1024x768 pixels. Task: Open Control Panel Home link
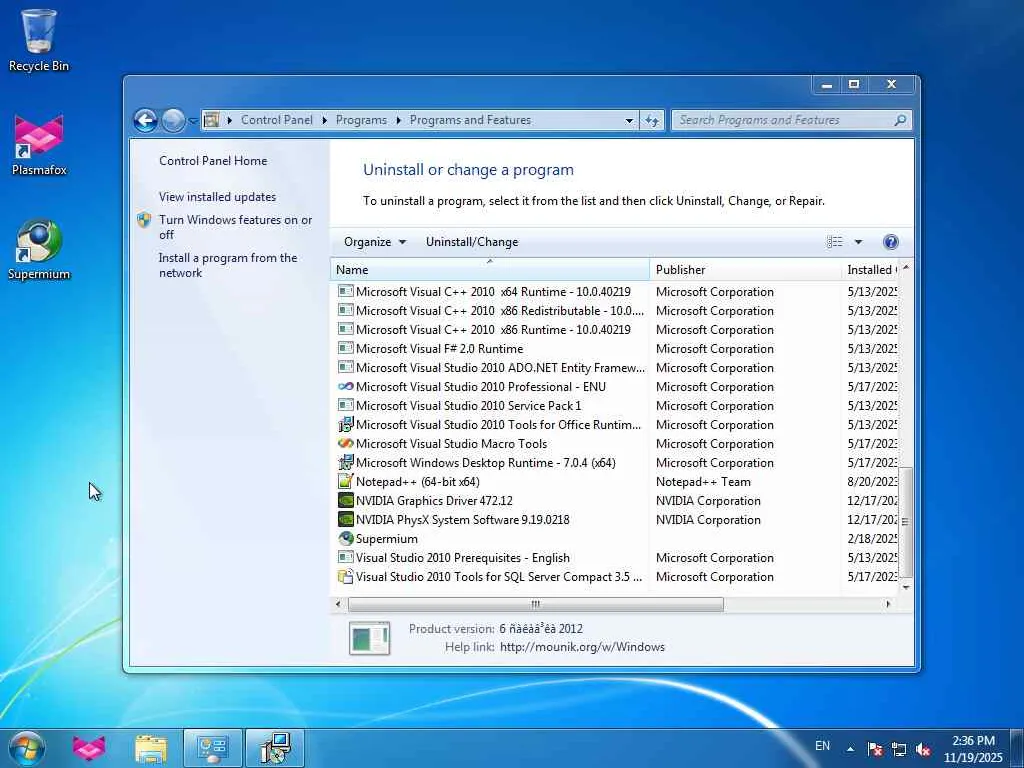(x=213, y=161)
